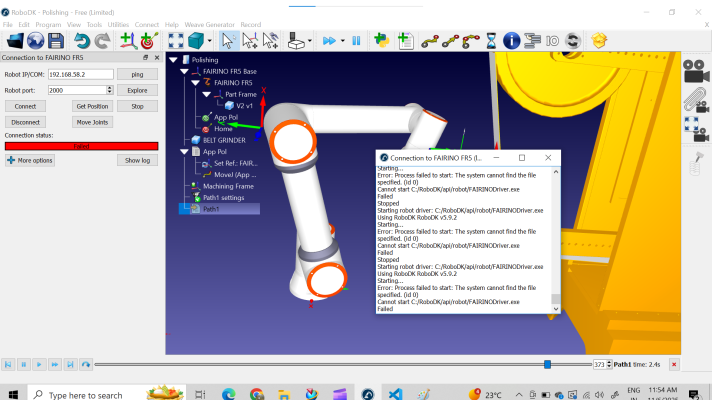Open Visual Studio Code from the taskbar
The height and width of the screenshot is (400, 712).
[395, 394]
